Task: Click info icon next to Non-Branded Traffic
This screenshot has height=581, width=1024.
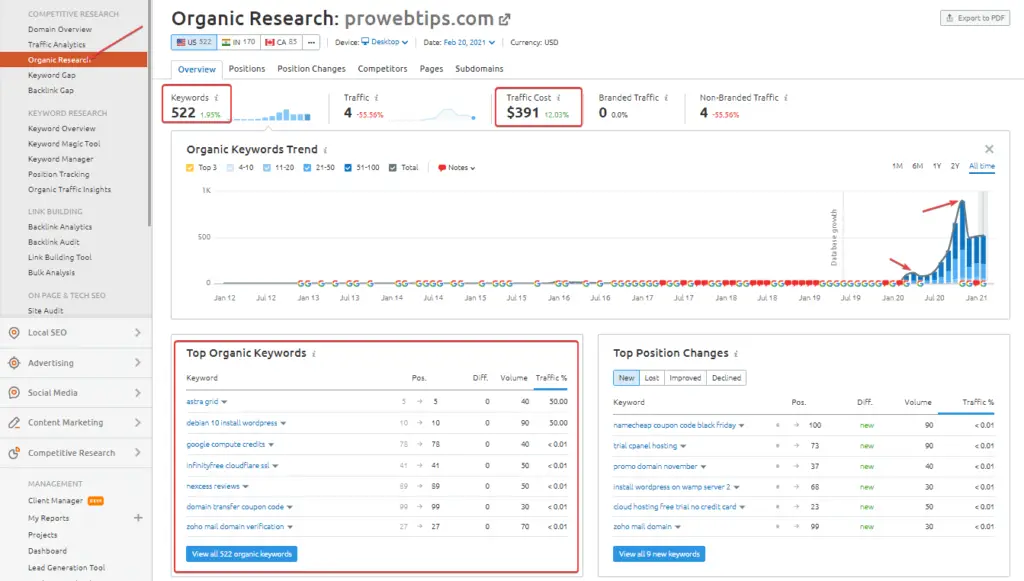Action: tap(786, 98)
